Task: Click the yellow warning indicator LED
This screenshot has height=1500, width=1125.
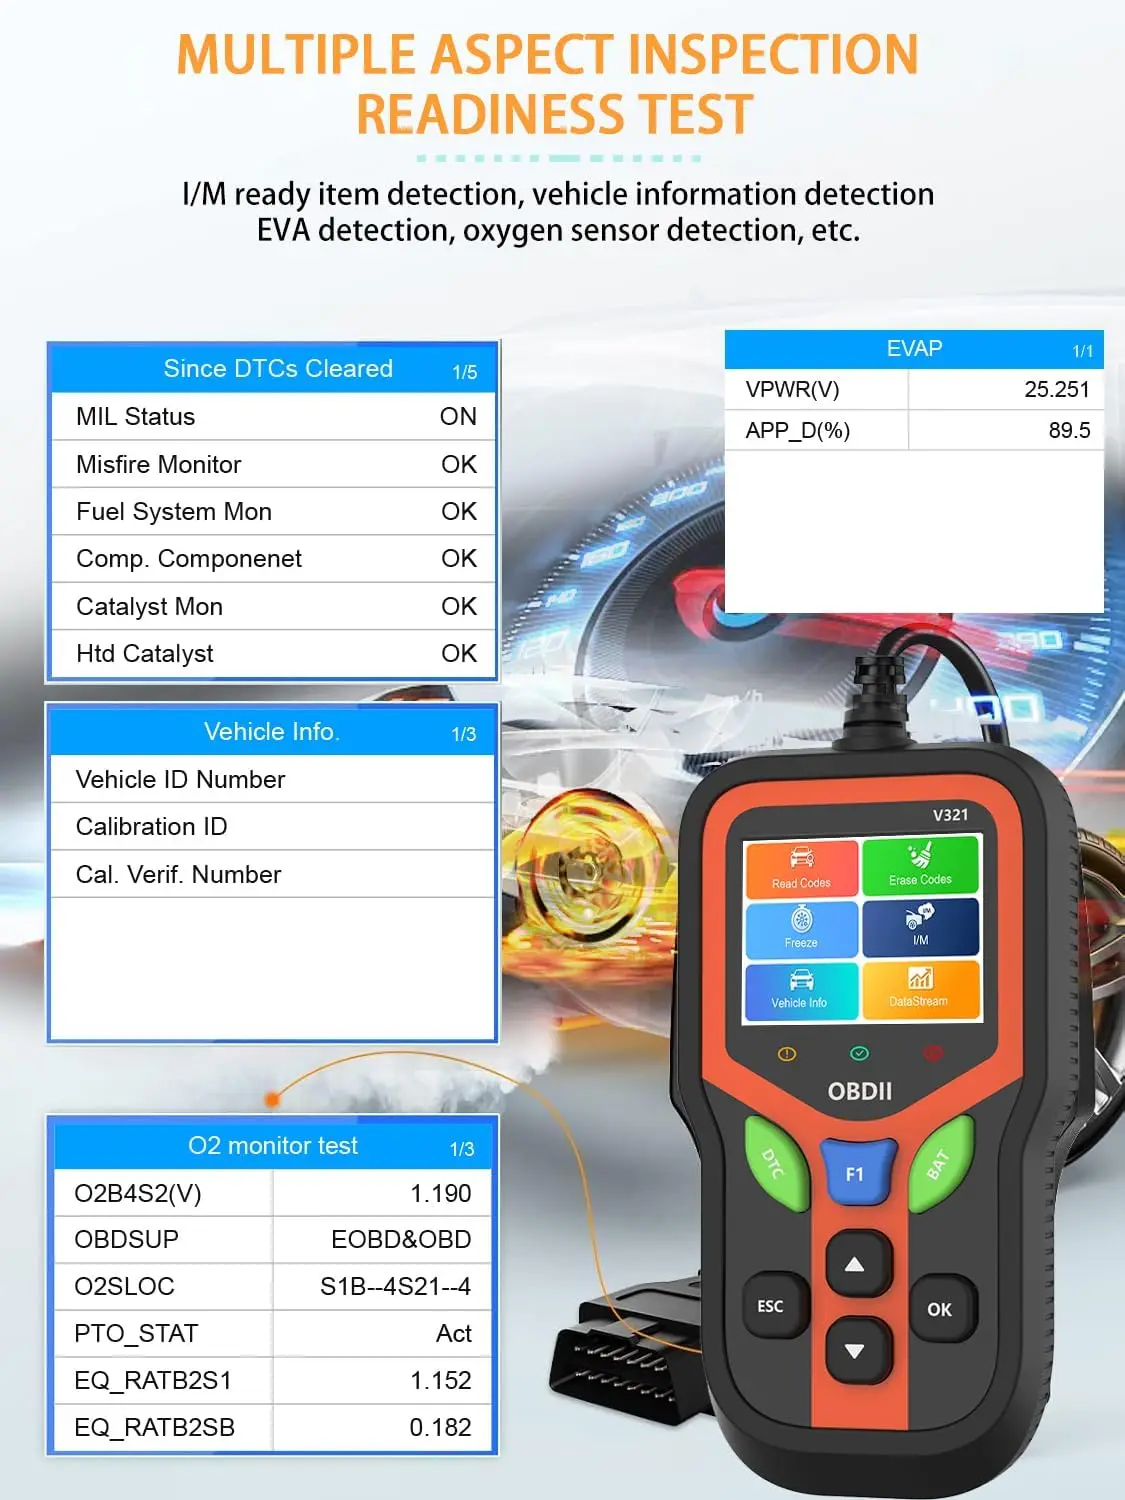Action: [787, 1054]
